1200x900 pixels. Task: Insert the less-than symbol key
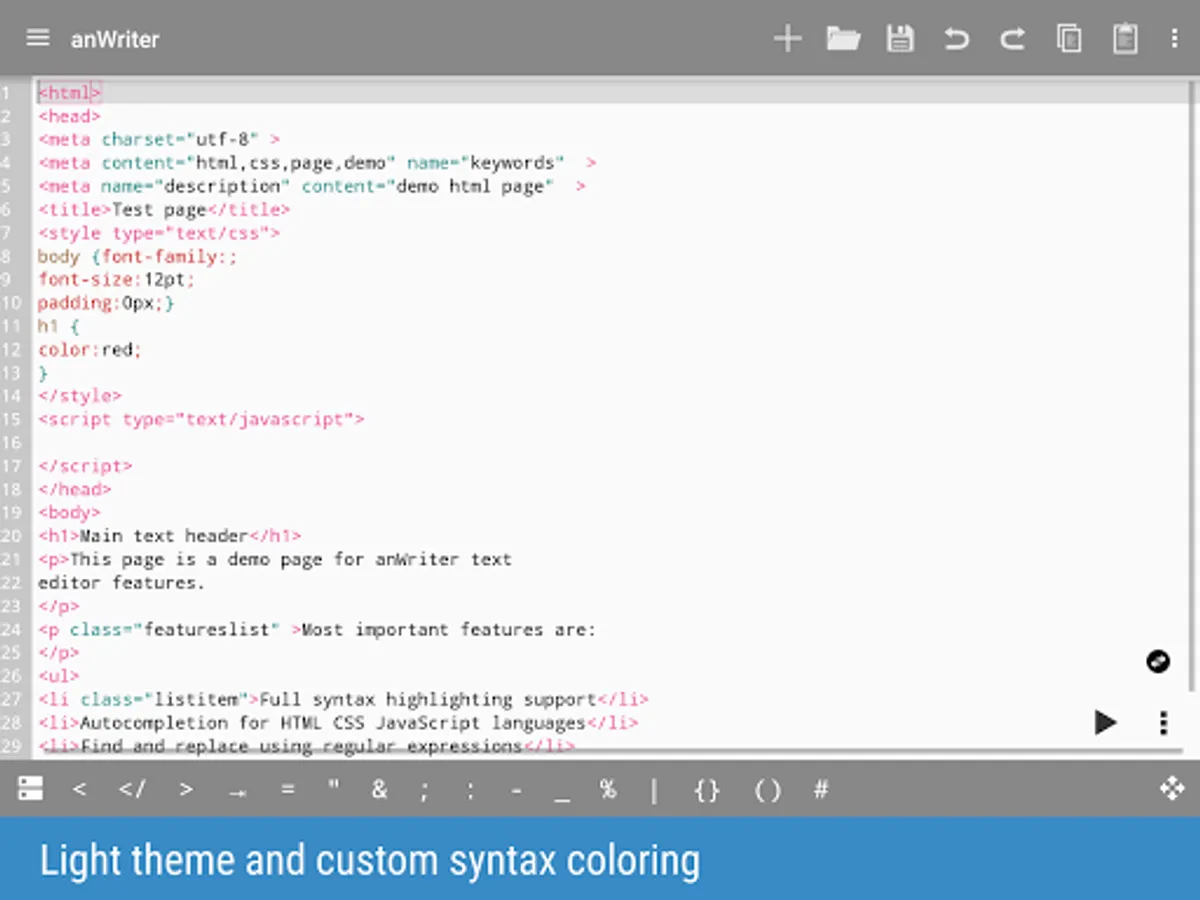[x=80, y=789]
